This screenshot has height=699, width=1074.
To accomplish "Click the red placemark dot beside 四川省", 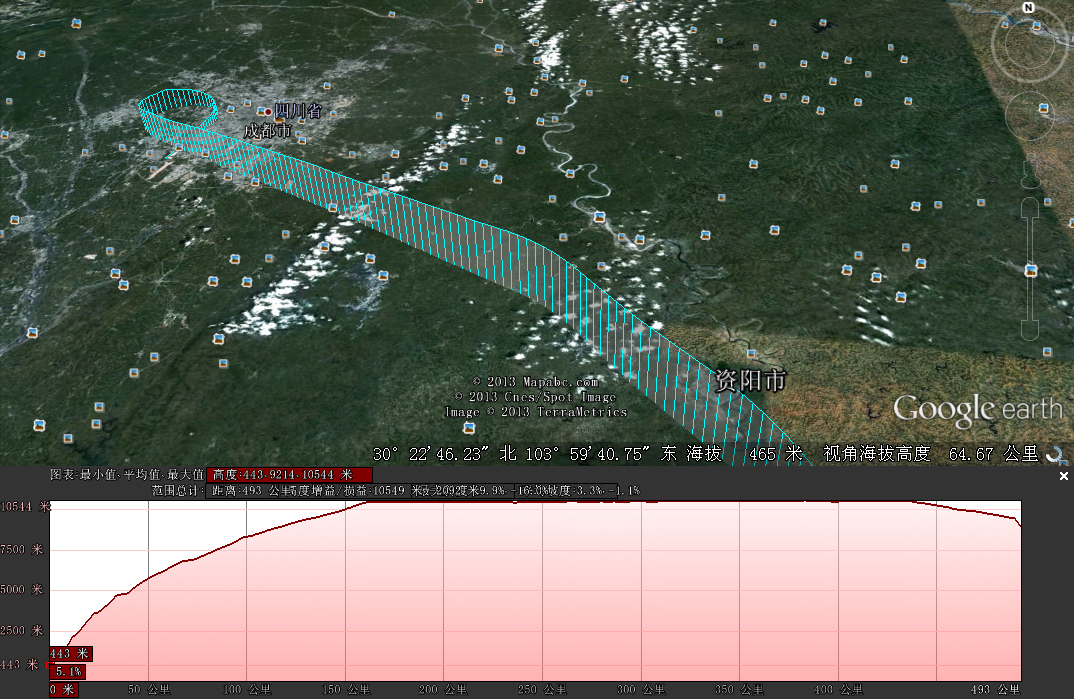I will pos(268,111).
